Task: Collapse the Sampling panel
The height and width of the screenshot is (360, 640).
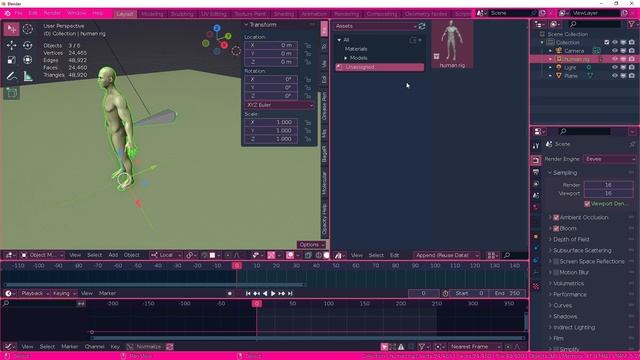Action: point(565,173)
